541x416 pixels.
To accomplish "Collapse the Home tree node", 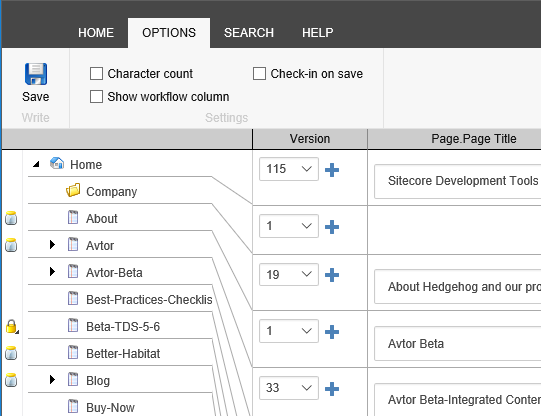I will [x=36, y=164].
